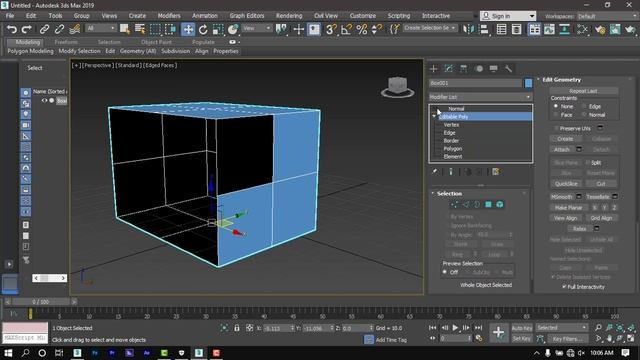Toggle the Ribbon display icon
Image resolution: width=640 pixels, height=360 pixels.
pos(534,29)
